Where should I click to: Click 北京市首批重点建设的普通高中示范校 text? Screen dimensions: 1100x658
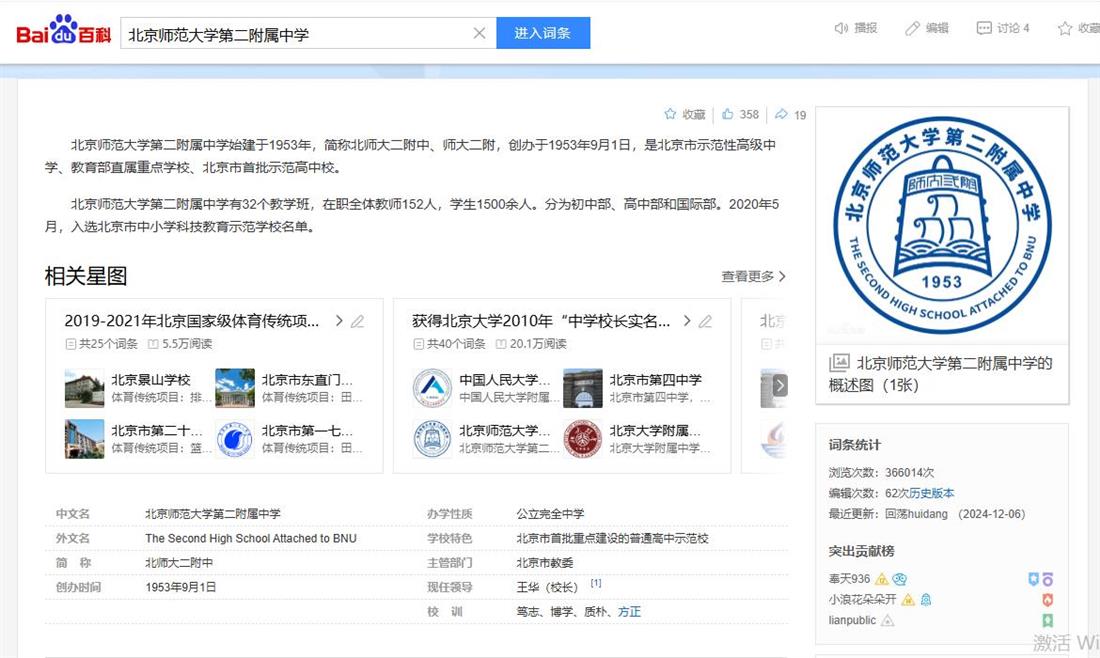612,539
